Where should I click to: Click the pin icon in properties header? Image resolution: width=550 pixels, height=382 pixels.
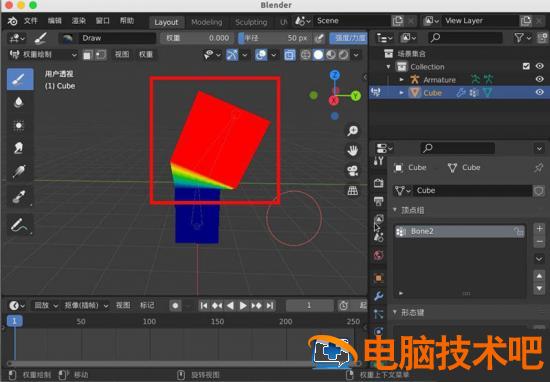[538, 168]
